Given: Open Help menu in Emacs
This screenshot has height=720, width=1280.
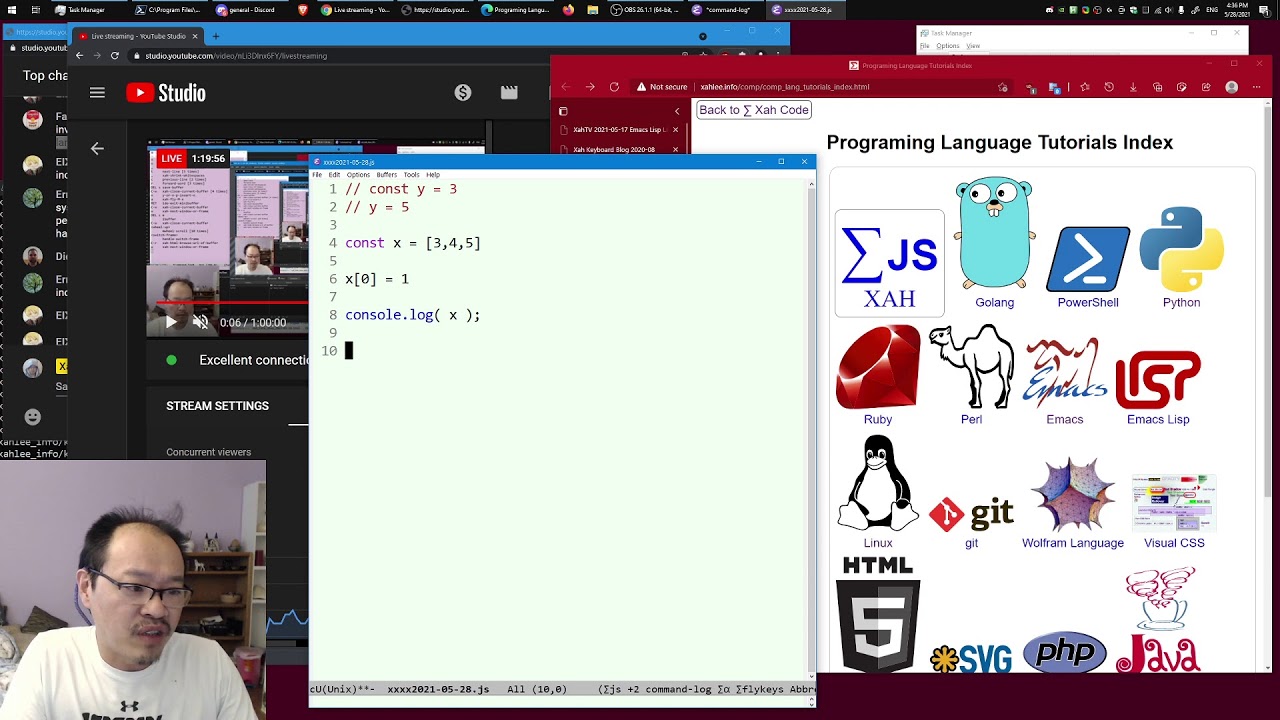Looking at the screenshot, I should [433, 175].
